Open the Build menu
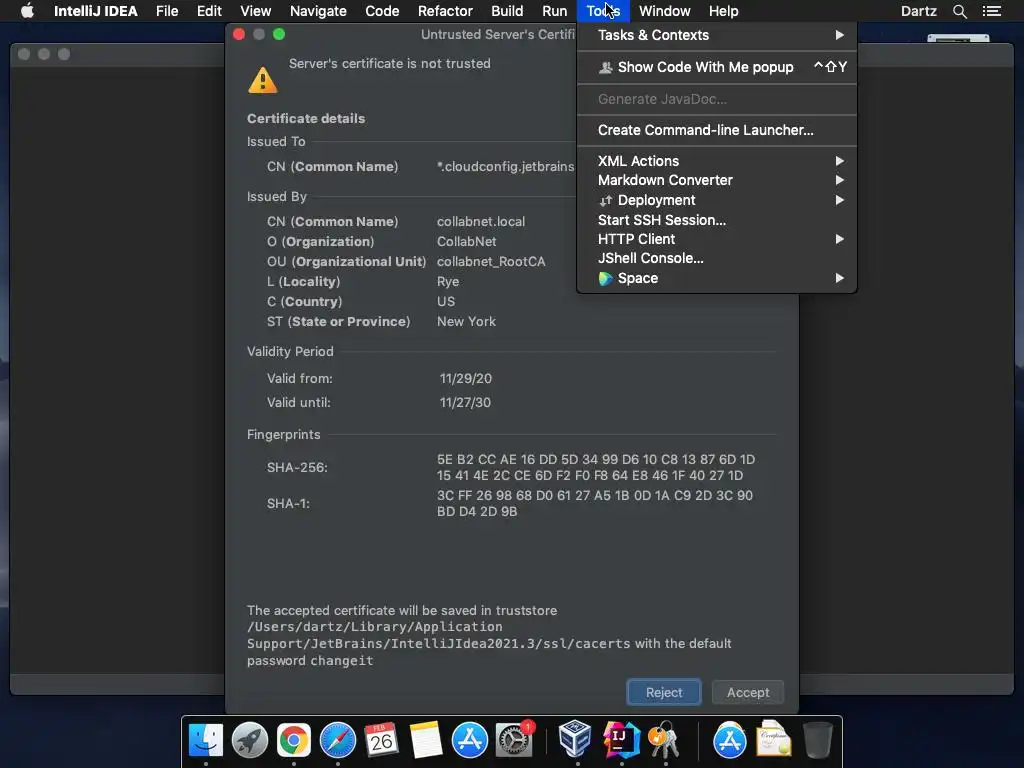This screenshot has width=1024, height=768. pyautogui.click(x=507, y=11)
